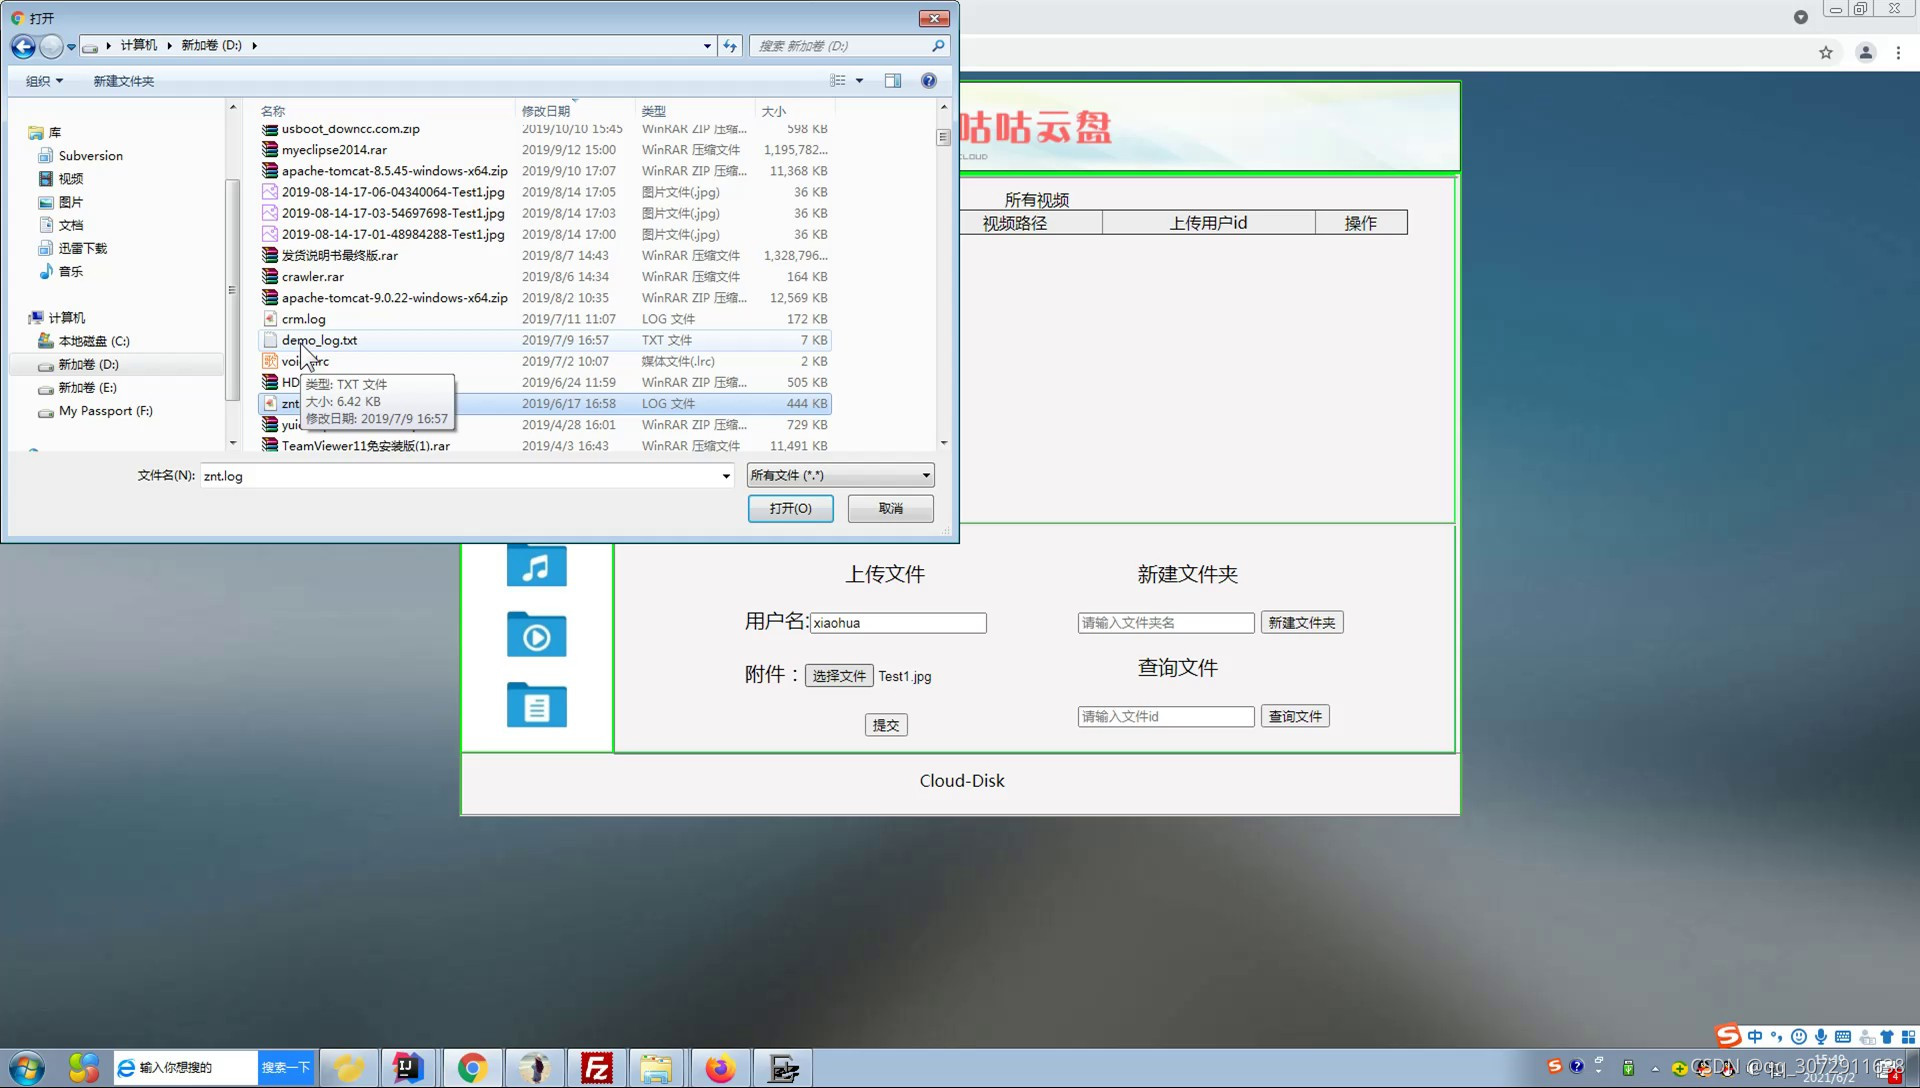Open the documents folder icon on the cloud disk page
The height and width of the screenshot is (1088, 1920).
(537, 705)
